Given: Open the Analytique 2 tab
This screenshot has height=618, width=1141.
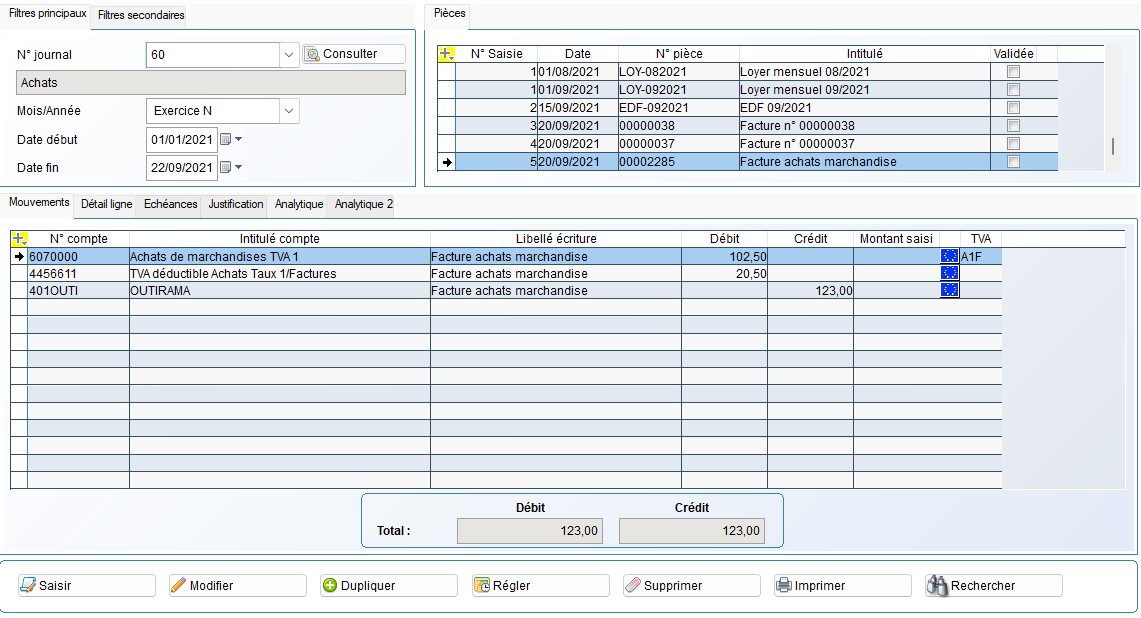Looking at the screenshot, I should [363, 205].
